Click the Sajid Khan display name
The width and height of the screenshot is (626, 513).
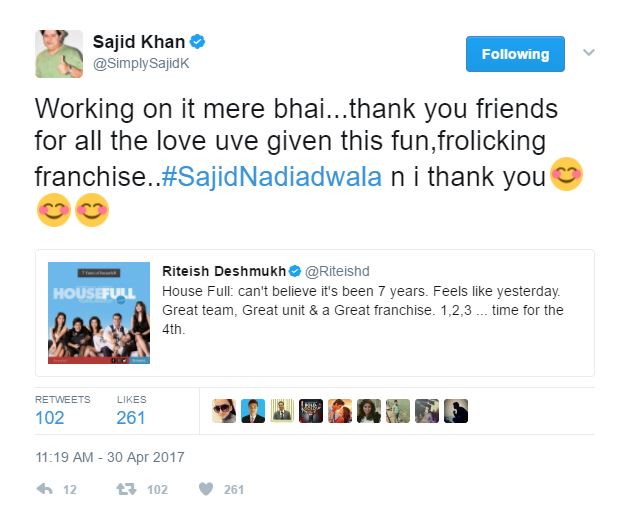click(x=139, y=42)
